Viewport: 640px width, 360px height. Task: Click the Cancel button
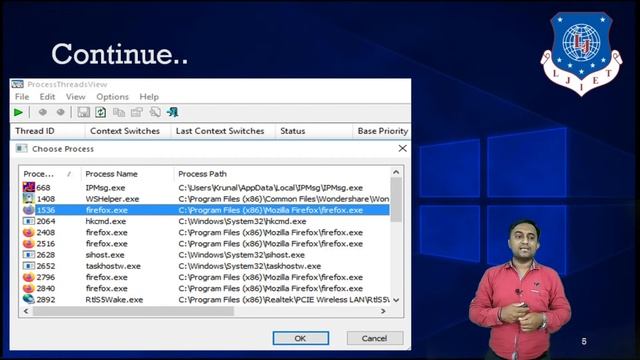(375, 338)
